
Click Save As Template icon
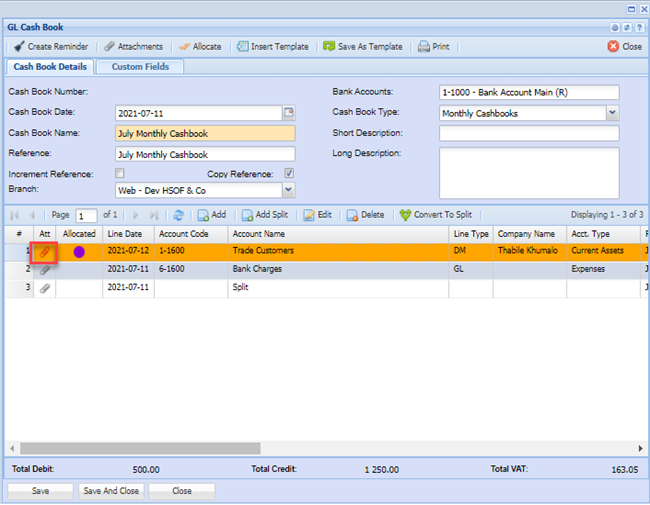[x=329, y=46]
